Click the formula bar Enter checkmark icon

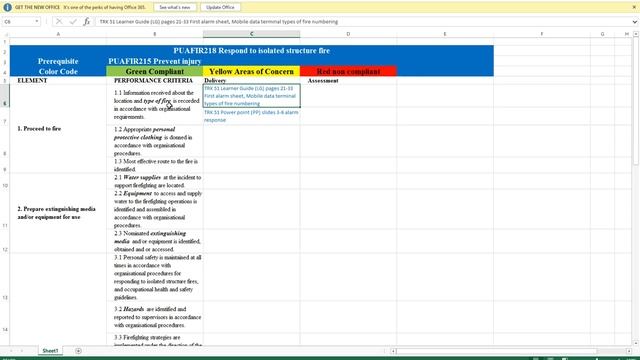coord(73,22)
